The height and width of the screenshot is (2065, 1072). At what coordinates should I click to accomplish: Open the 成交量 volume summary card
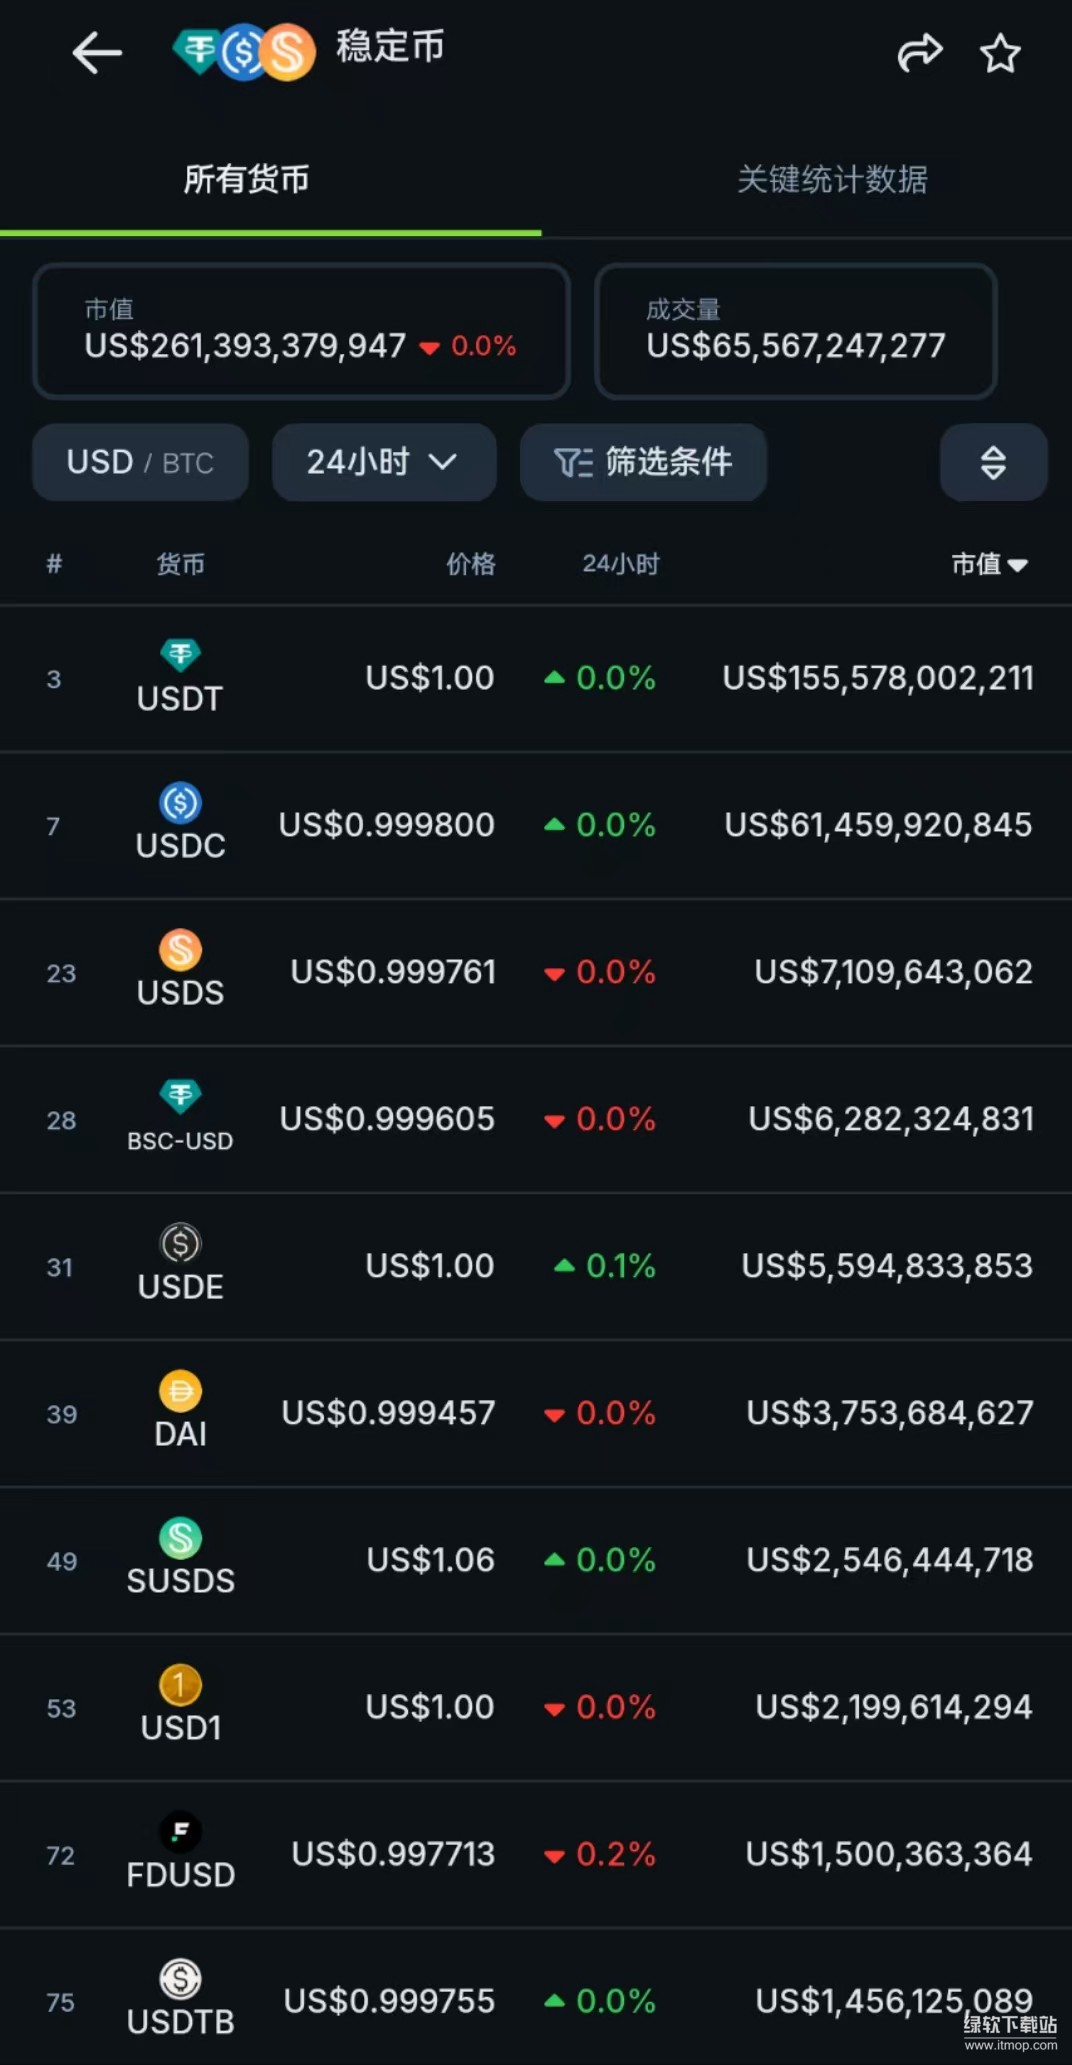[796, 331]
